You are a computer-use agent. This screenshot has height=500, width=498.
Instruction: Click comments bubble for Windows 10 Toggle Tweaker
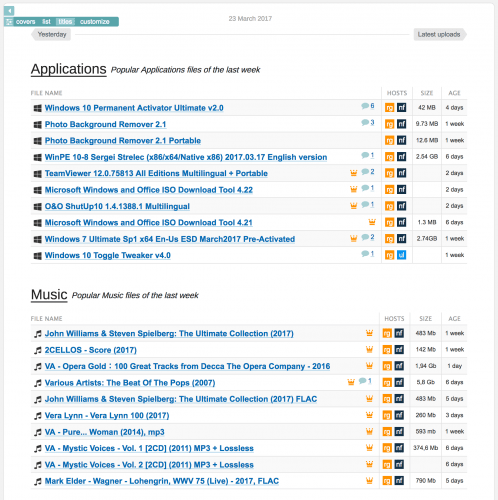(368, 254)
